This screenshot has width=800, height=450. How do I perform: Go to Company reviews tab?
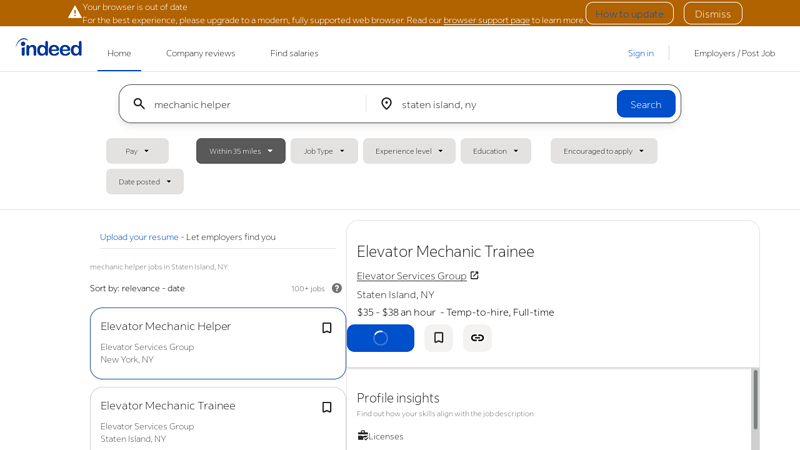click(200, 53)
